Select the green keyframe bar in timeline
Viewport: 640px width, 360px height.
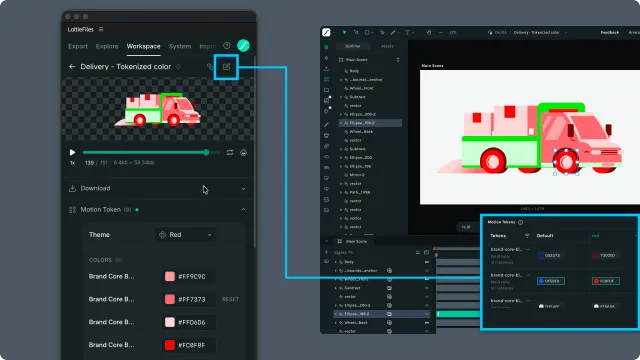point(458,314)
